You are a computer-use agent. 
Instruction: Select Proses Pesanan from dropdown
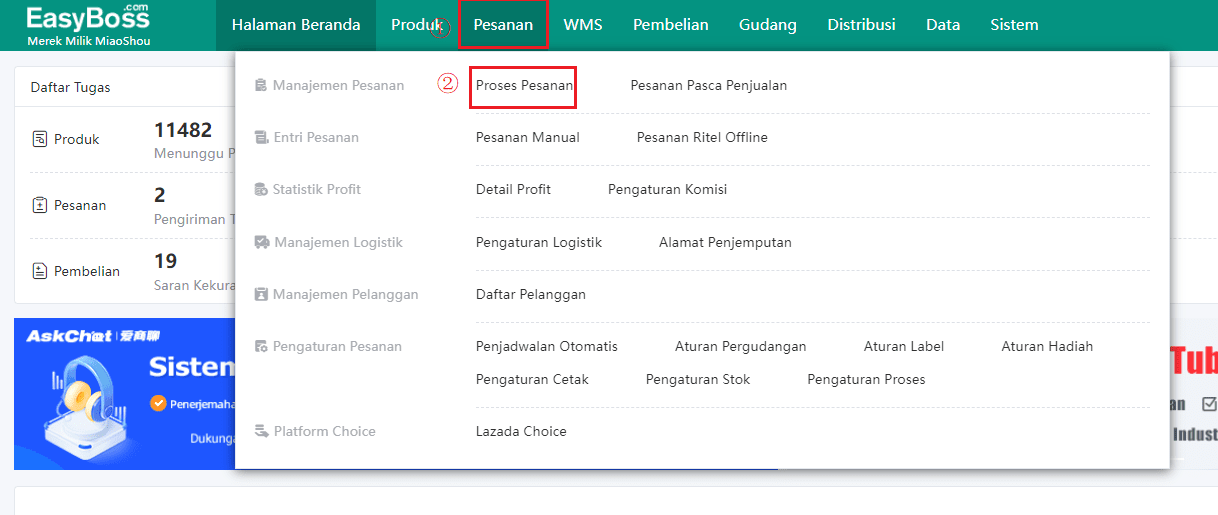[x=525, y=85]
